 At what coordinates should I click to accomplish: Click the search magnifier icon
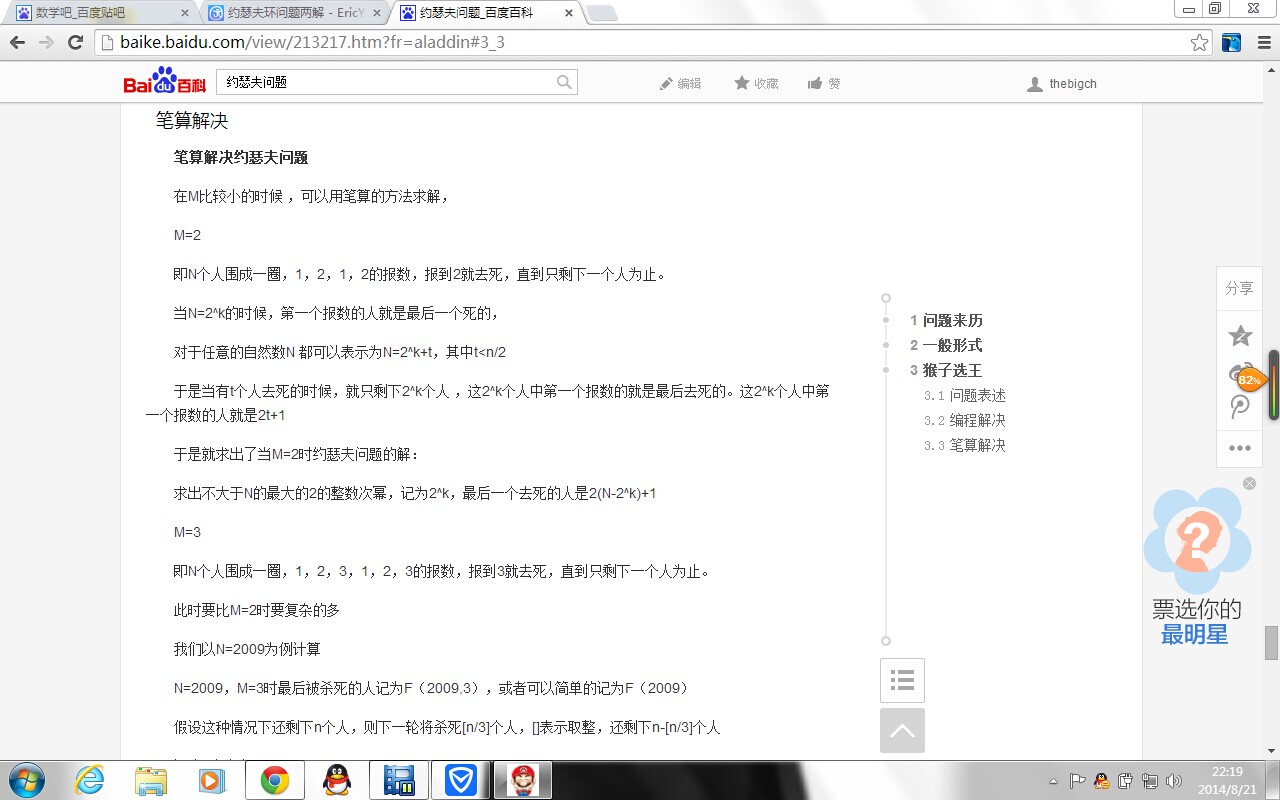[x=565, y=82]
